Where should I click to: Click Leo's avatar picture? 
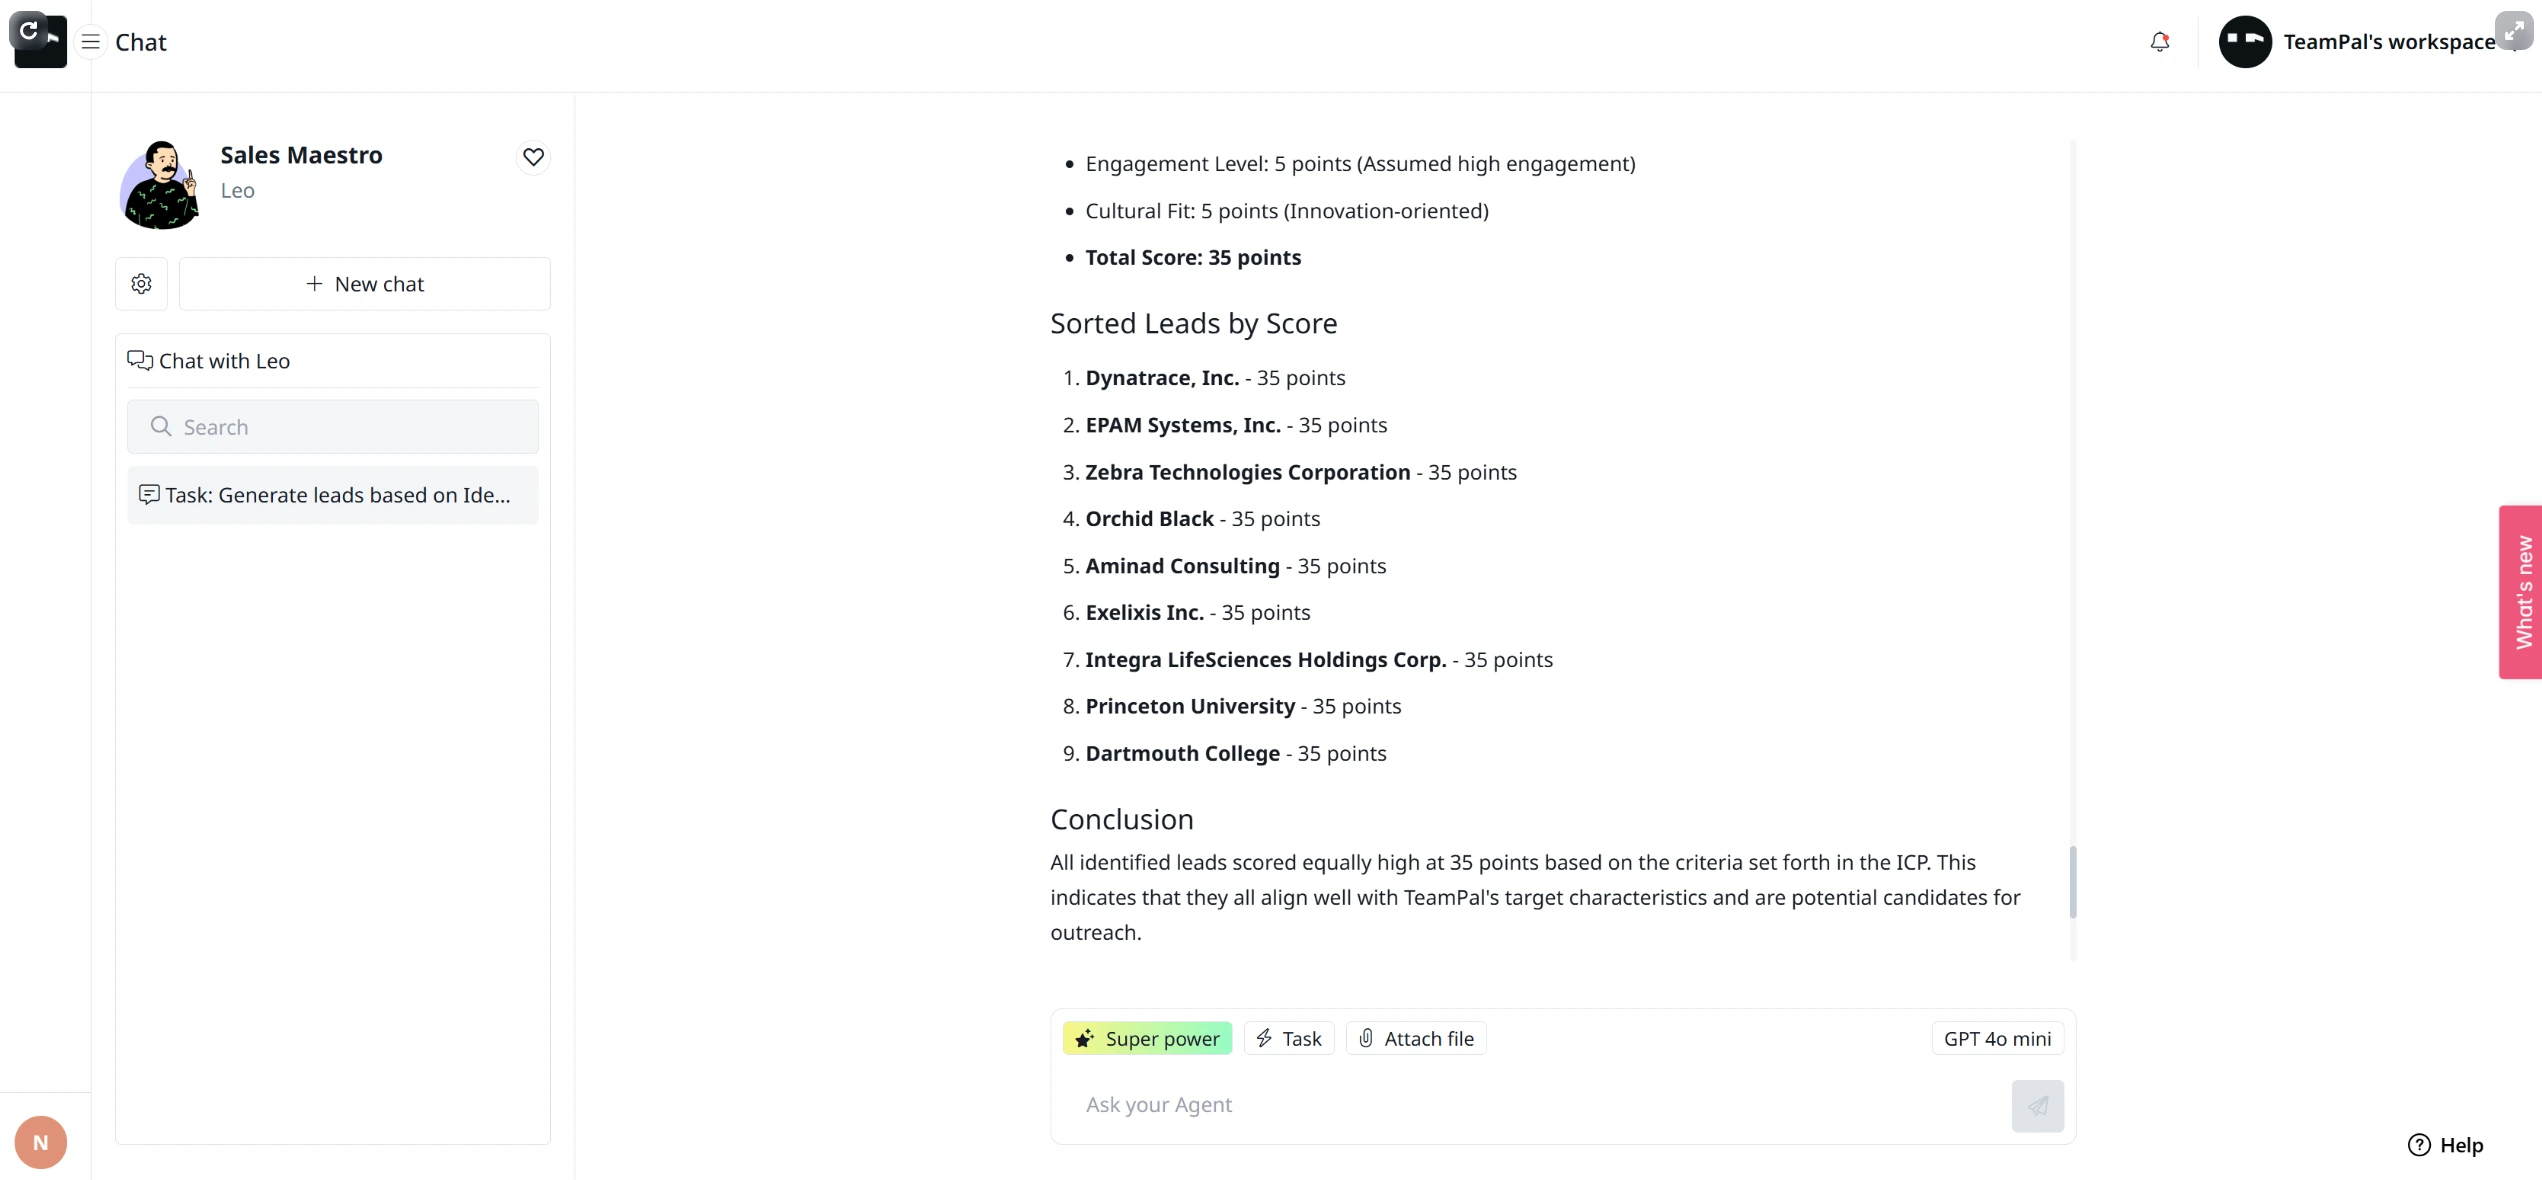tap(160, 185)
